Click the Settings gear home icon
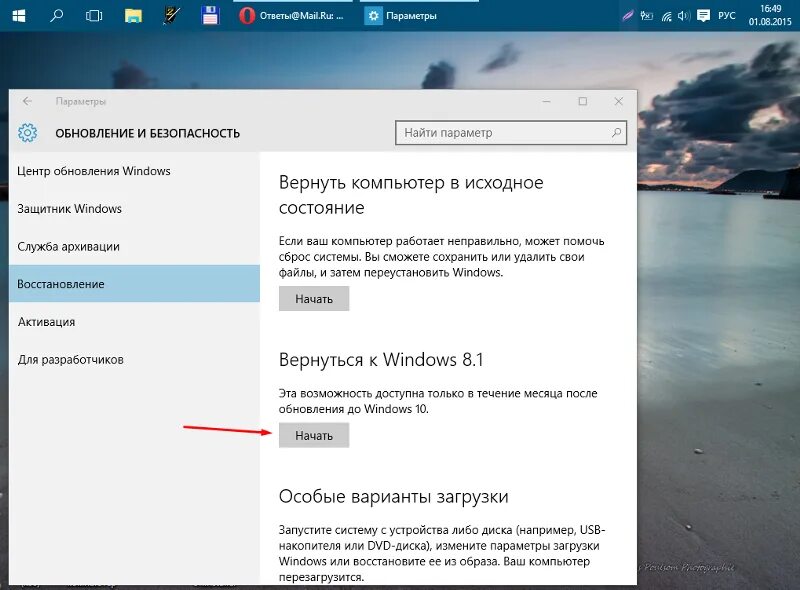 pos(28,133)
